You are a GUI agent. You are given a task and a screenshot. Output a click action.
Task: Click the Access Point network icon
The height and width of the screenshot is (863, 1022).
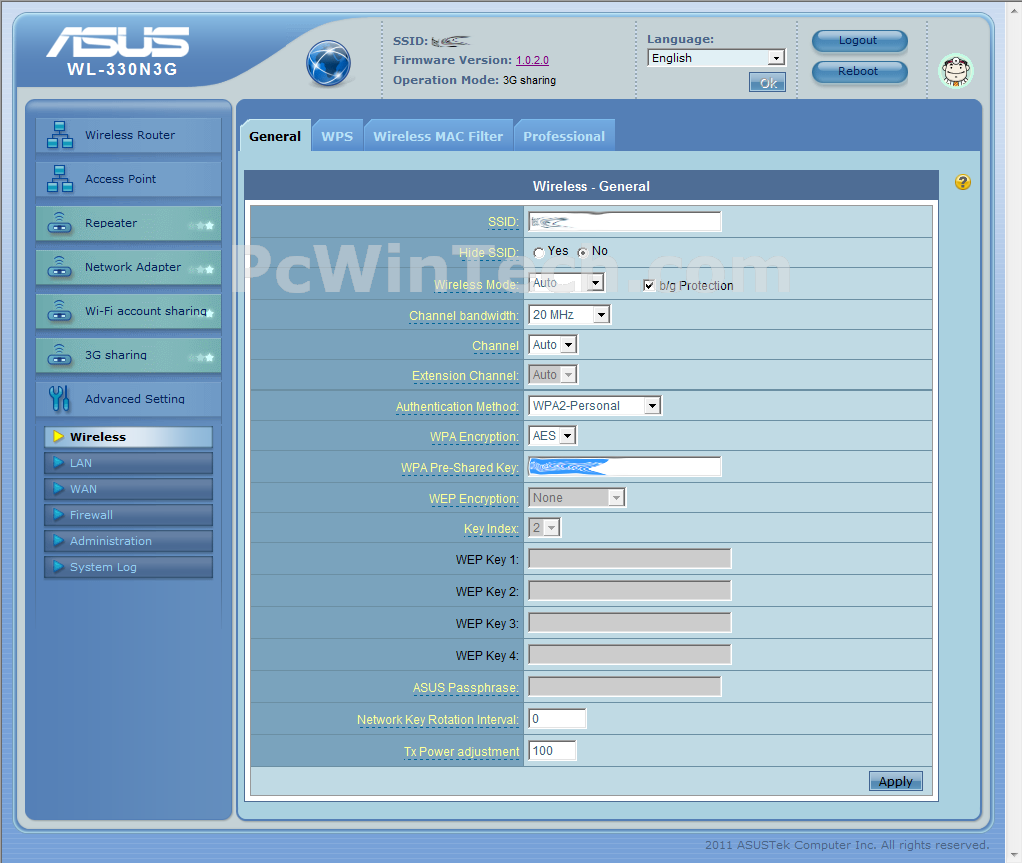point(59,179)
